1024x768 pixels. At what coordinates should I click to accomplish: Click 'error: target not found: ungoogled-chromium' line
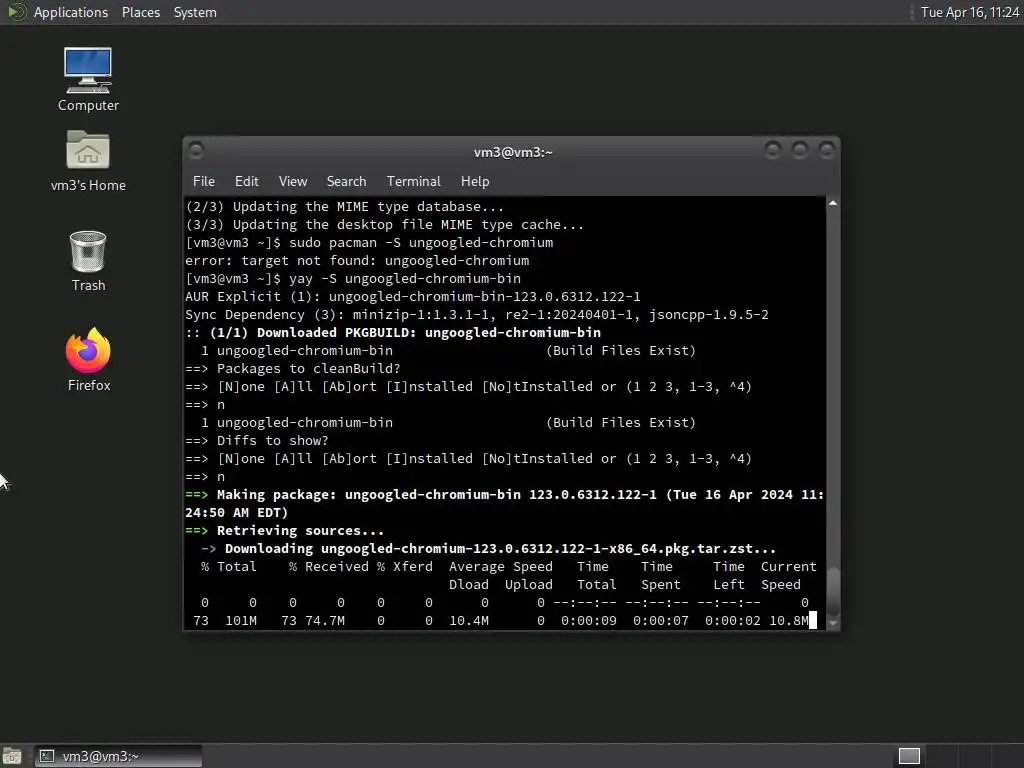357,261
